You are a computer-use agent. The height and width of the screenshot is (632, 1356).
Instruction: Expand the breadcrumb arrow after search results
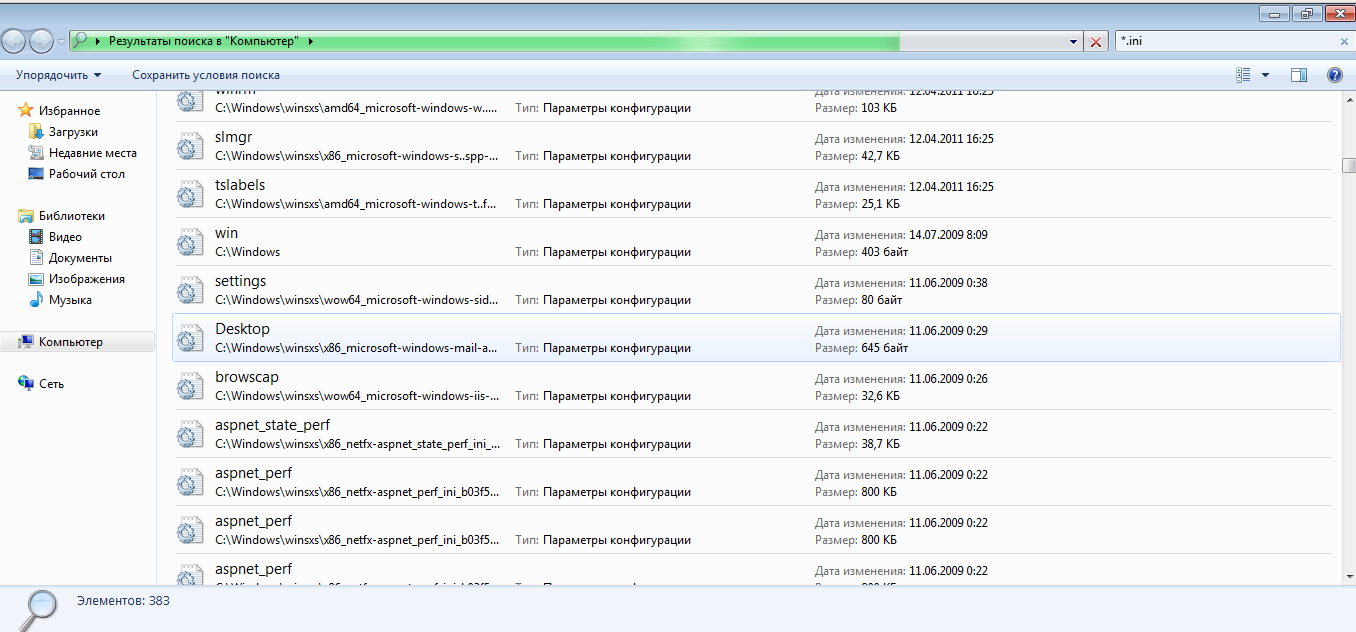pos(311,41)
